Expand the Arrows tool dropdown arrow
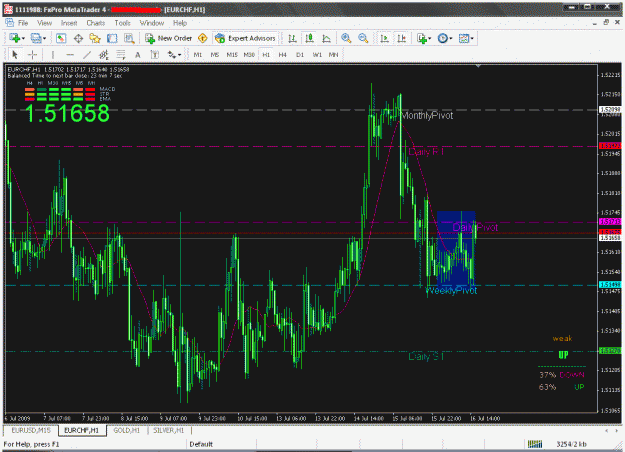The height and width of the screenshot is (452, 625). click(x=180, y=55)
